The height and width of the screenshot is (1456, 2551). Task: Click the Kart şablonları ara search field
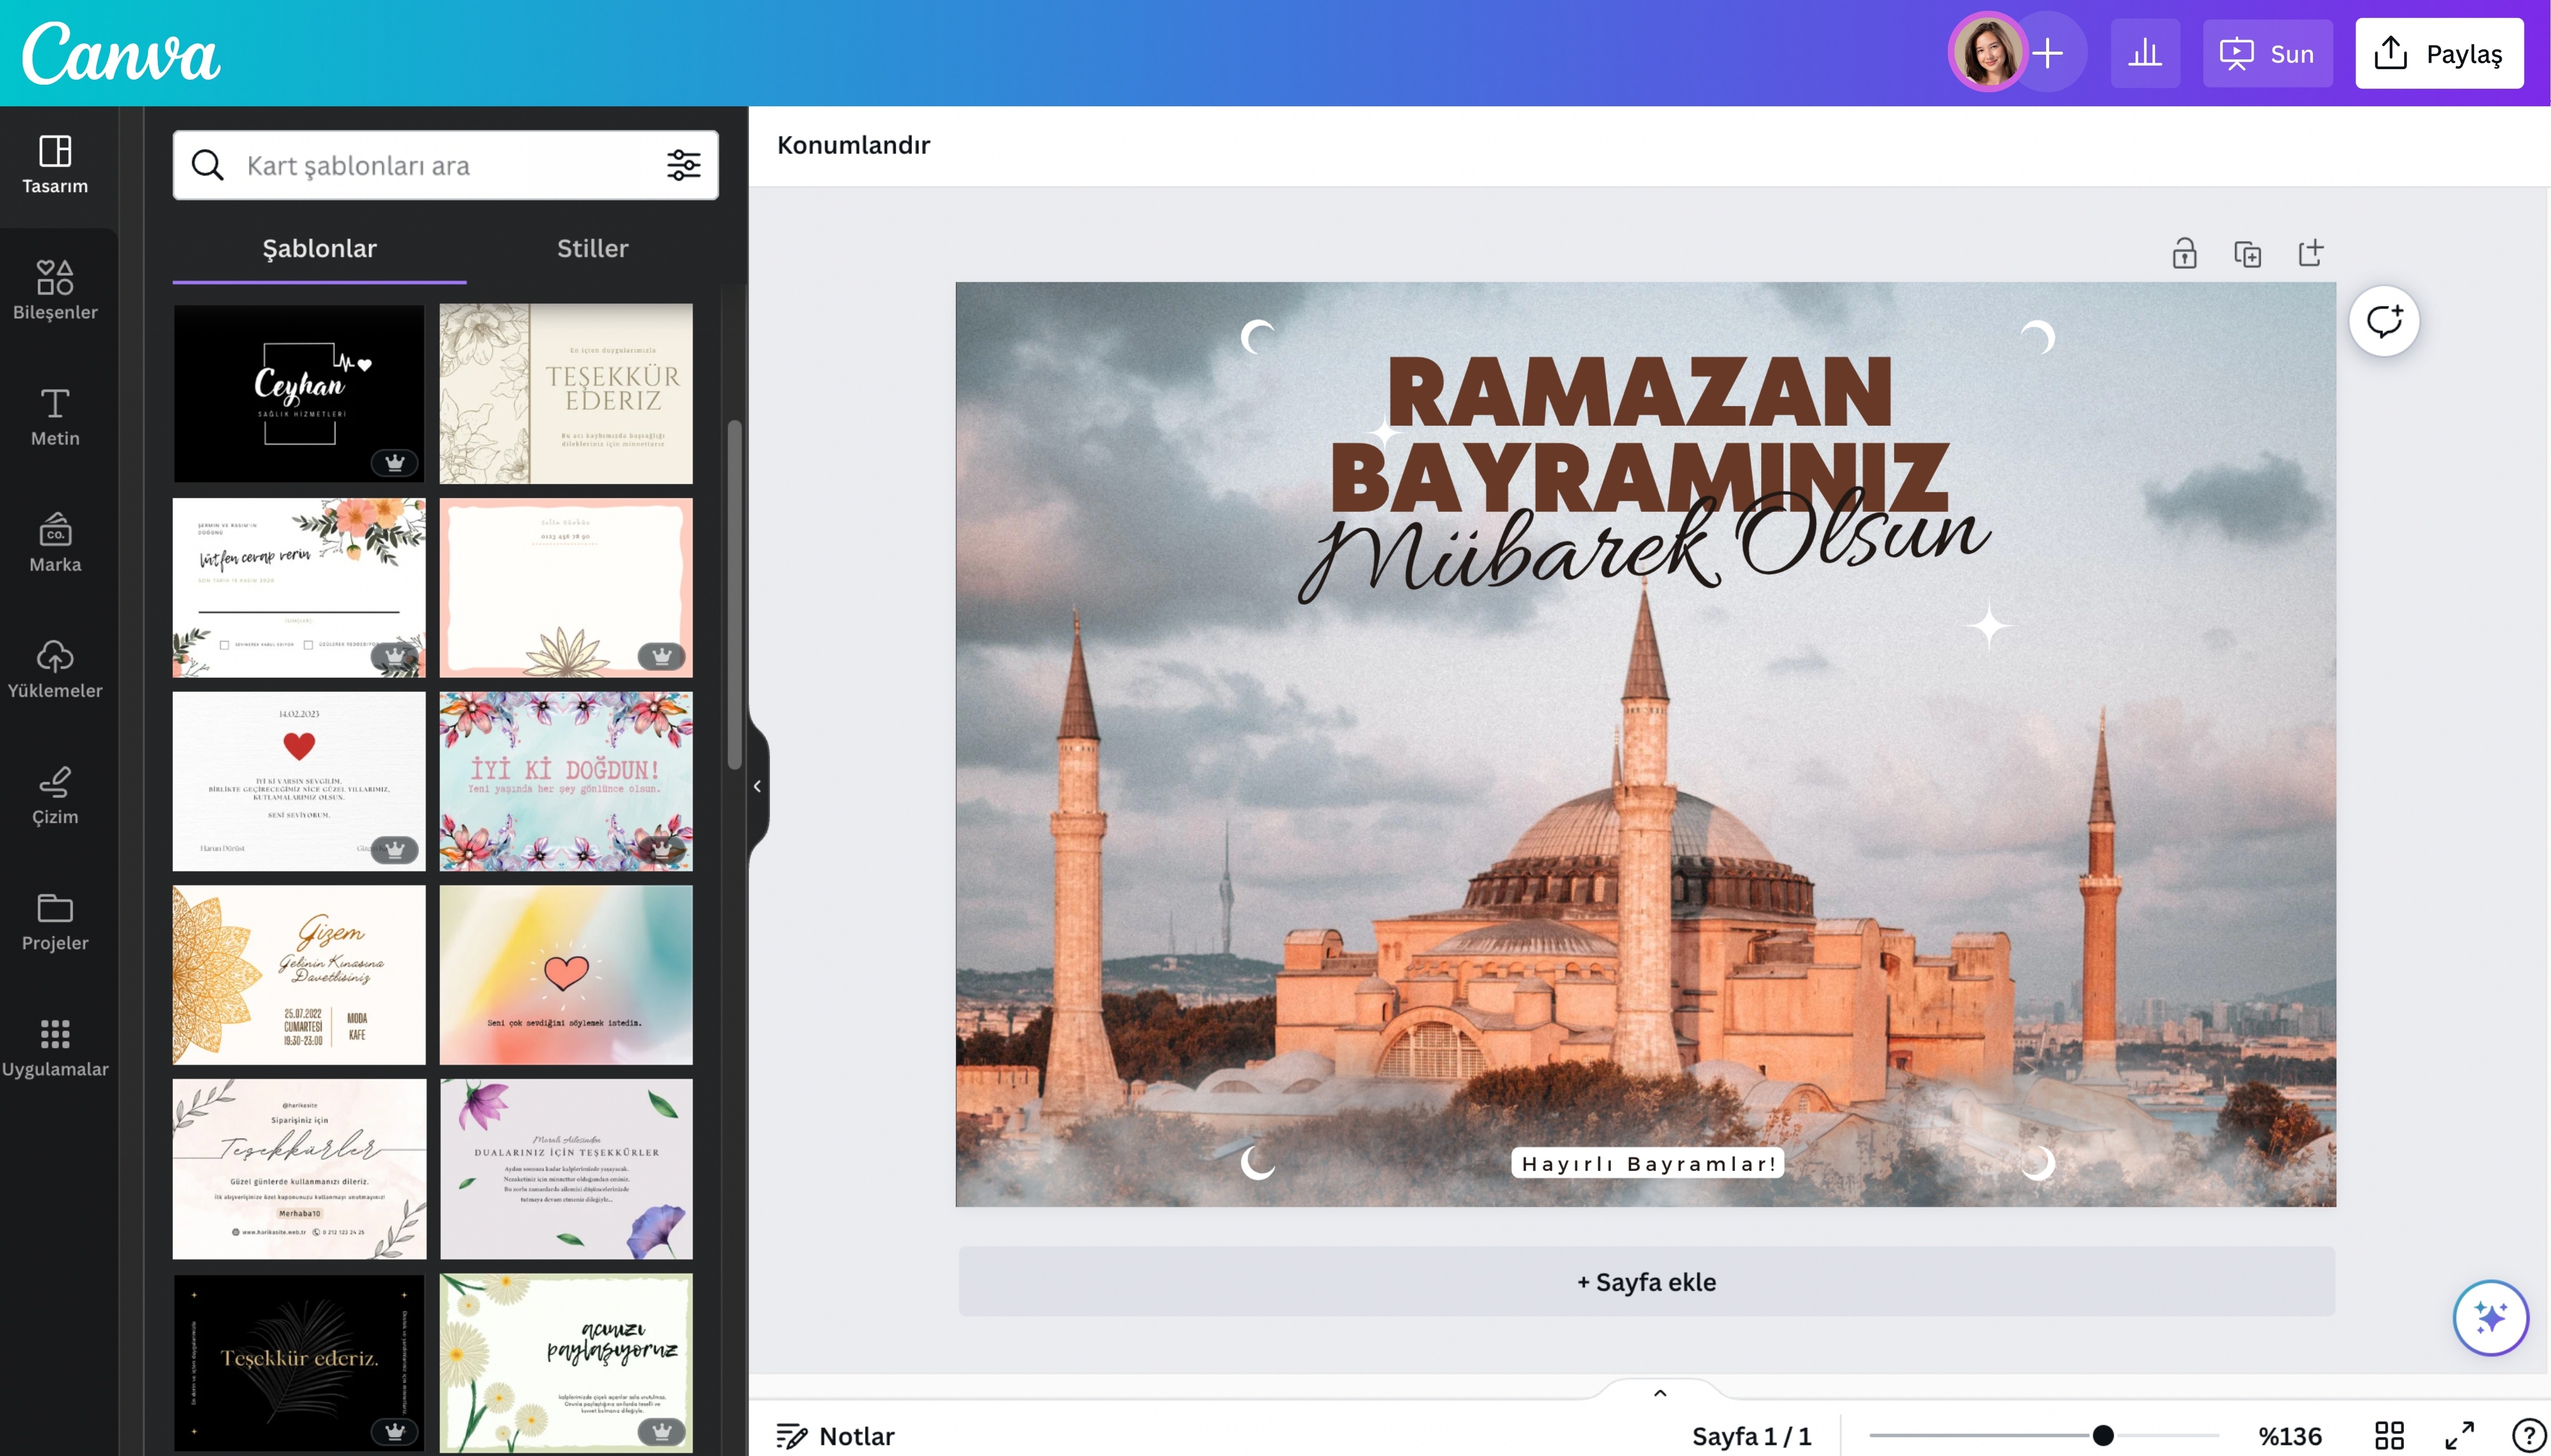(445, 165)
